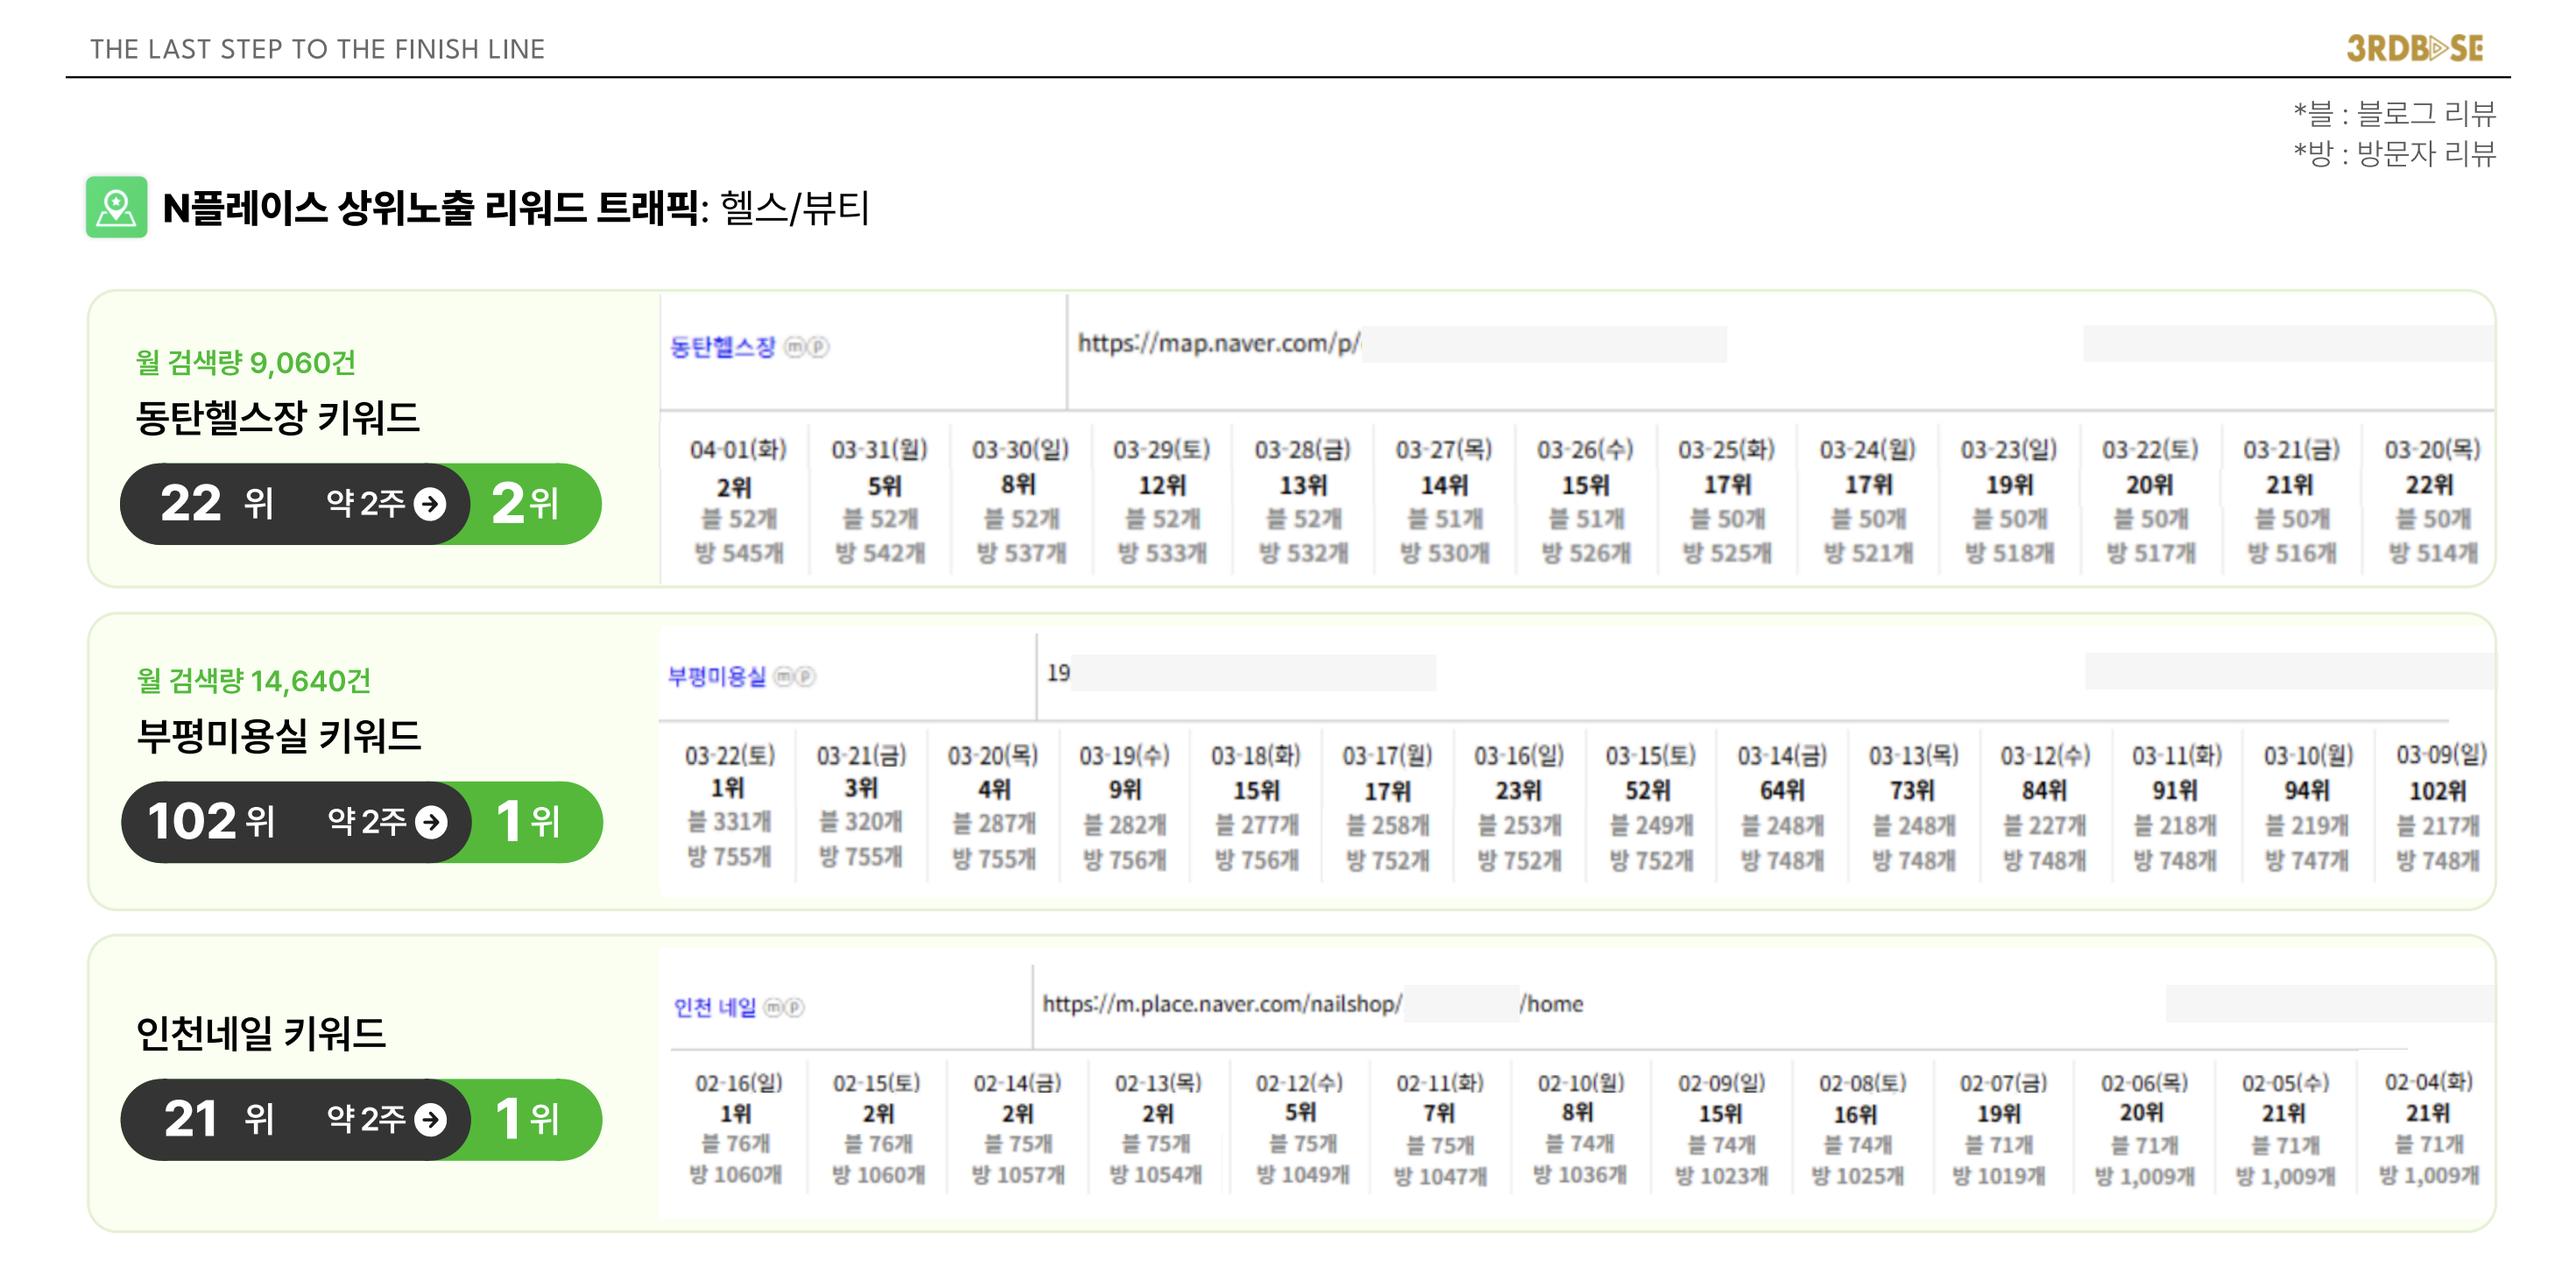Viewport: 2576px width, 1281px height.
Task: Click the 인천네일 키워드 title
Action: pos(261,1033)
